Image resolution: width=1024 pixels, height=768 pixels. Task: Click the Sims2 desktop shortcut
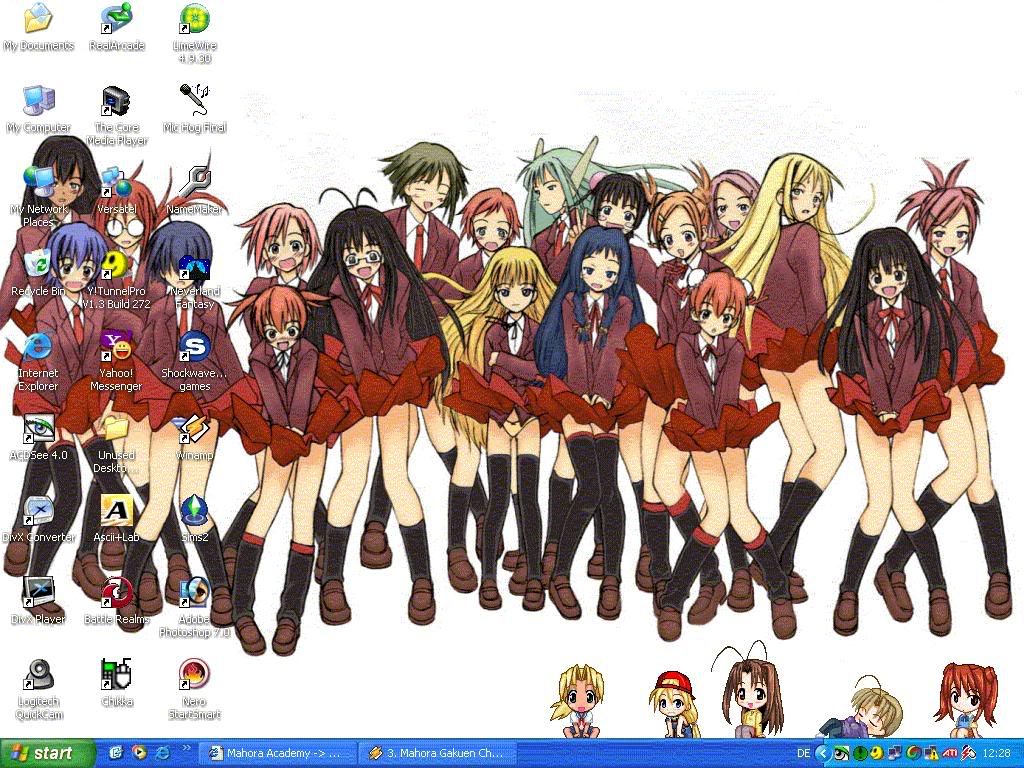pyautogui.click(x=194, y=512)
